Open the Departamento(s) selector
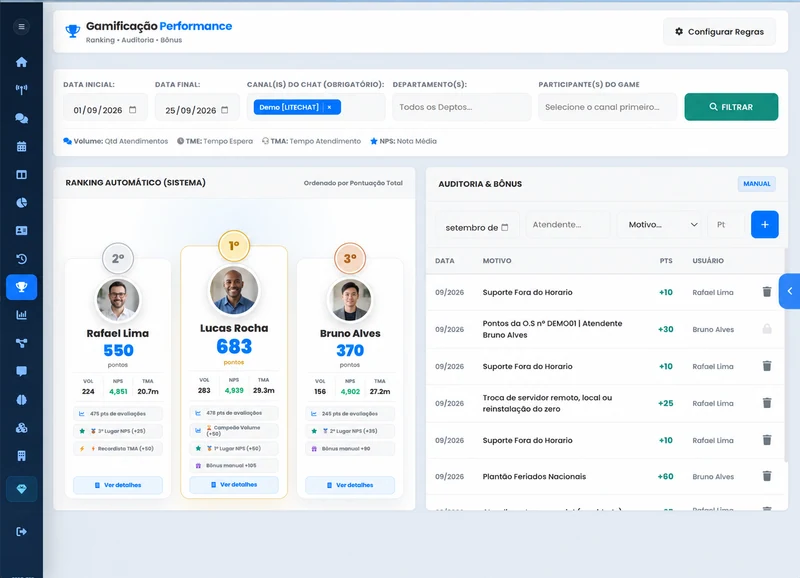The image size is (800, 578). (461, 107)
